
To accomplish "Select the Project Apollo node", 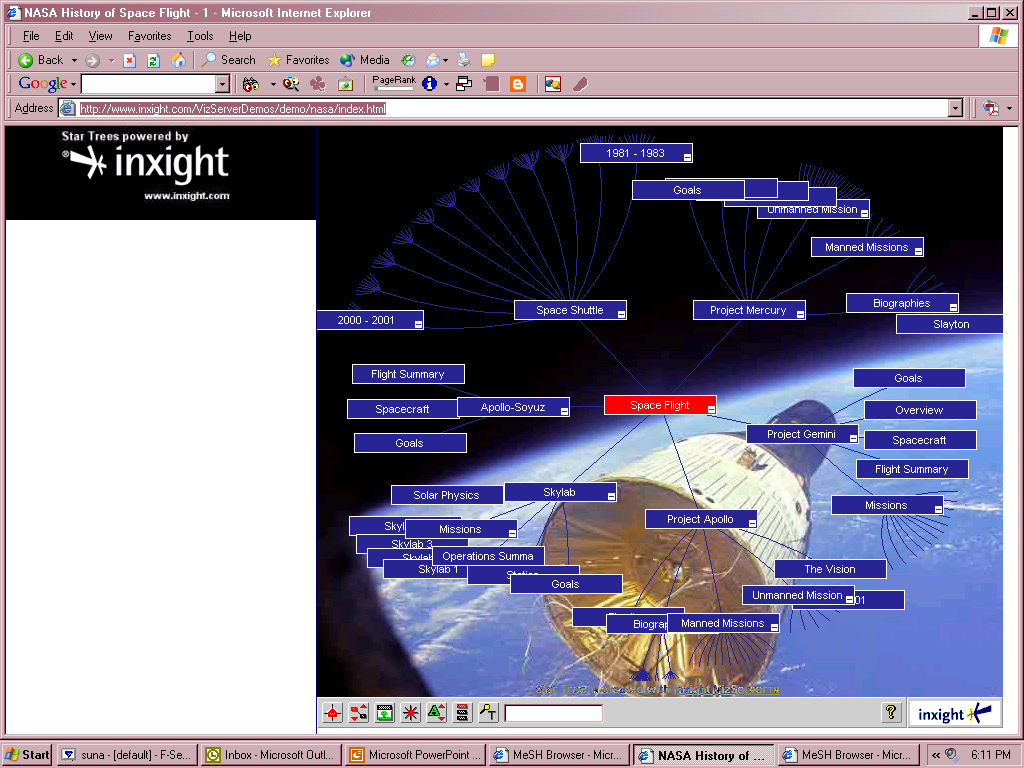I will pyautogui.click(x=698, y=519).
